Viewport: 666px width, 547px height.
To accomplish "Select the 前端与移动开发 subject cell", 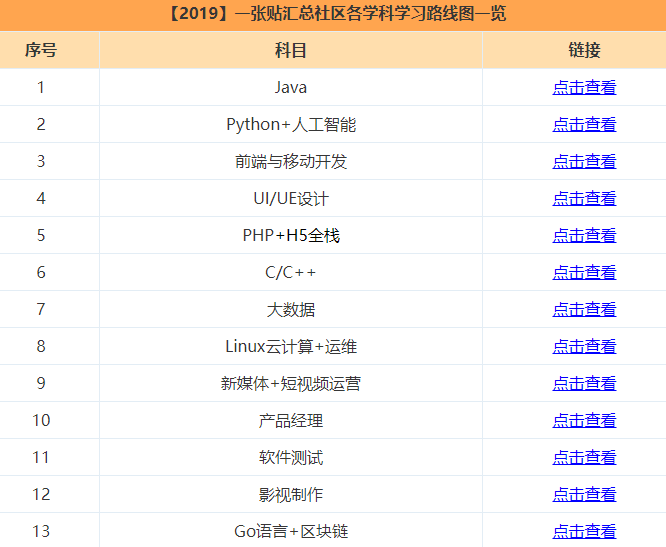I will tap(291, 161).
